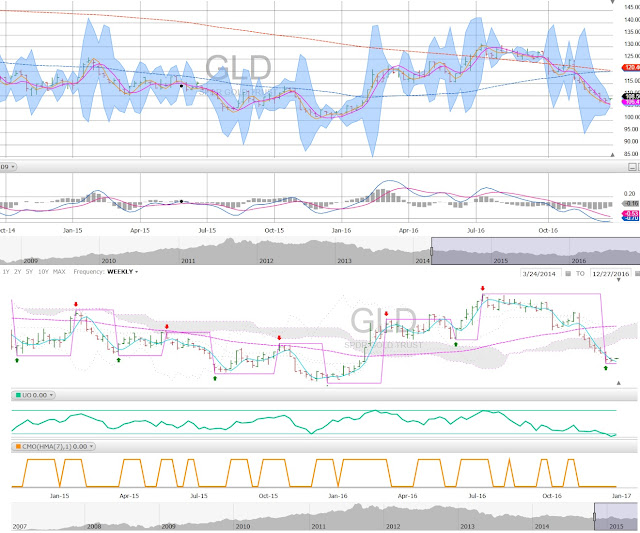Select the MAX time range
The width and height of the screenshot is (640, 533).
(59, 272)
